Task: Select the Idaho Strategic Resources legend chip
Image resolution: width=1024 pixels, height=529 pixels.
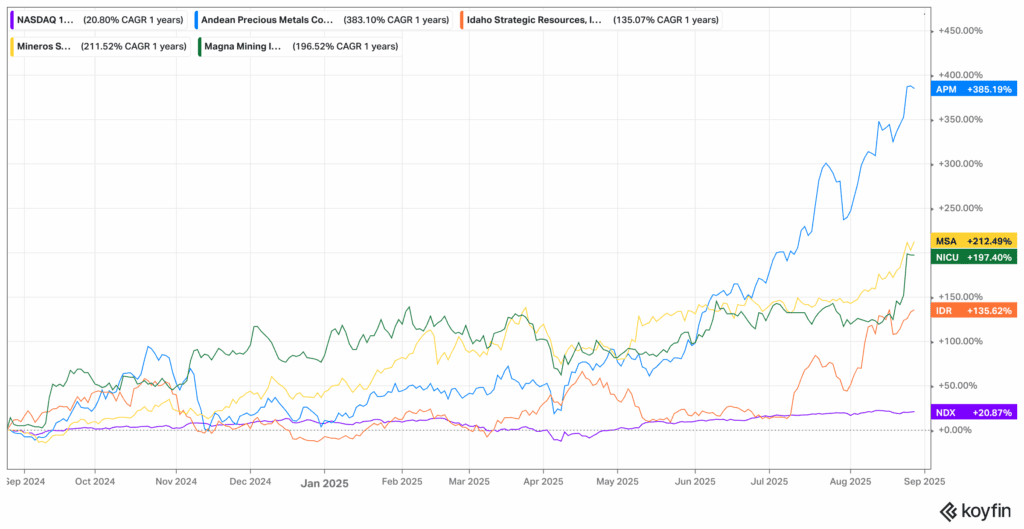Action: 591,20
